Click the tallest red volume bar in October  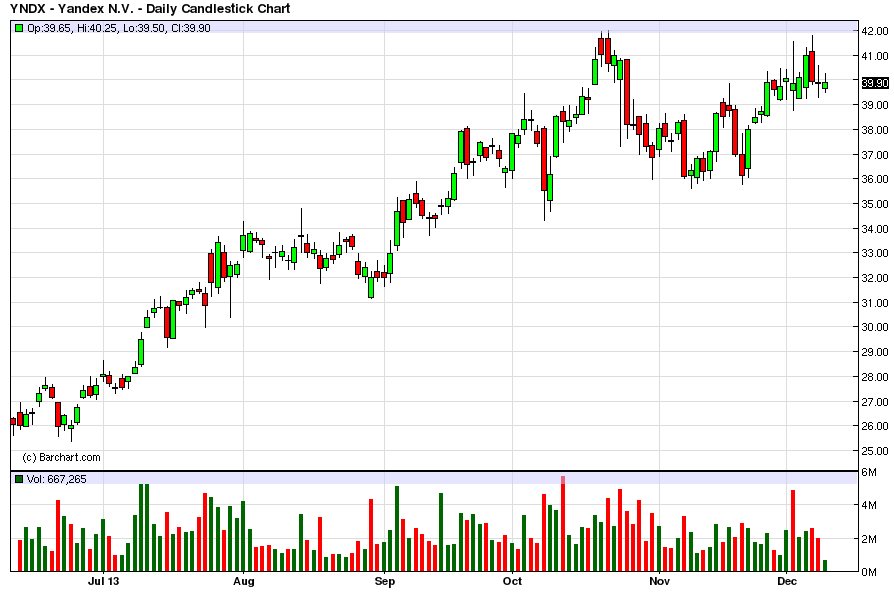pyautogui.click(x=563, y=523)
